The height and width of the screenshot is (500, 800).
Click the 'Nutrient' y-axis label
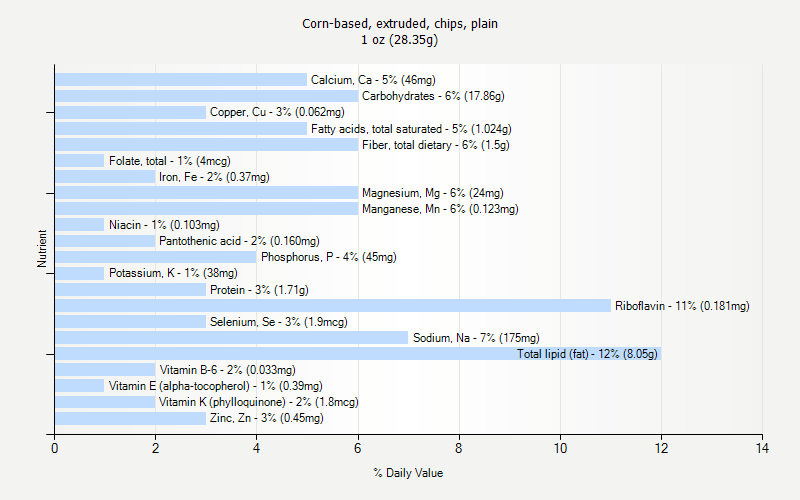click(x=43, y=249)
